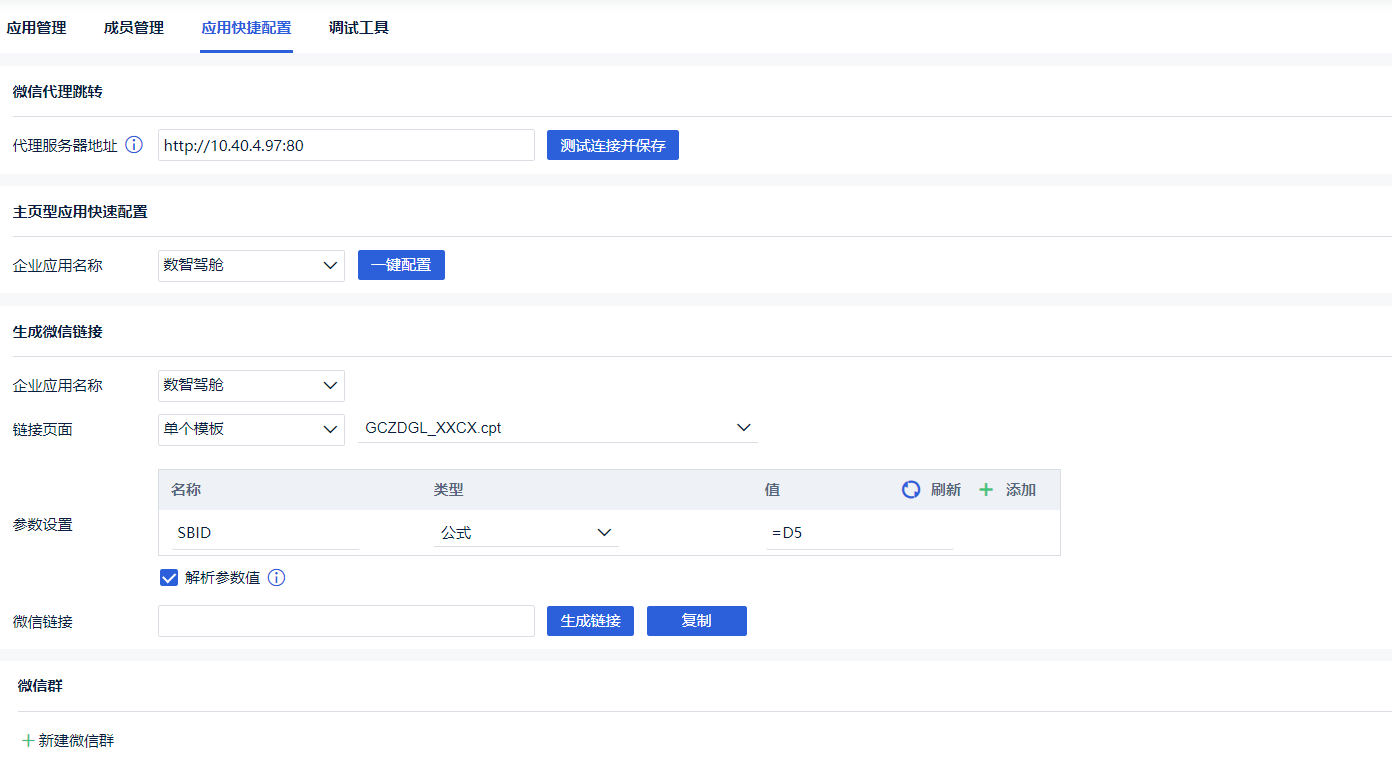1392x770 pixels.
Task: Click the 复制 button
Action: (x=697, y=621)
